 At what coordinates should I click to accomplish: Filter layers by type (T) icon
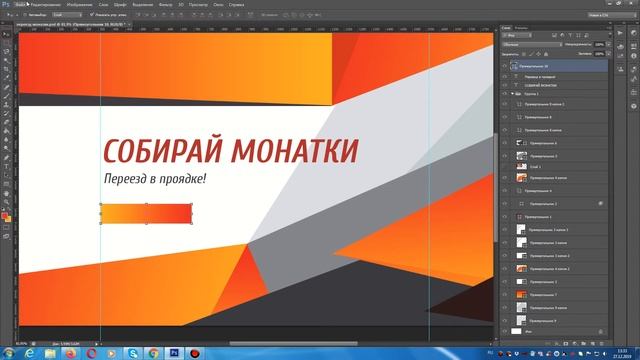570,36
